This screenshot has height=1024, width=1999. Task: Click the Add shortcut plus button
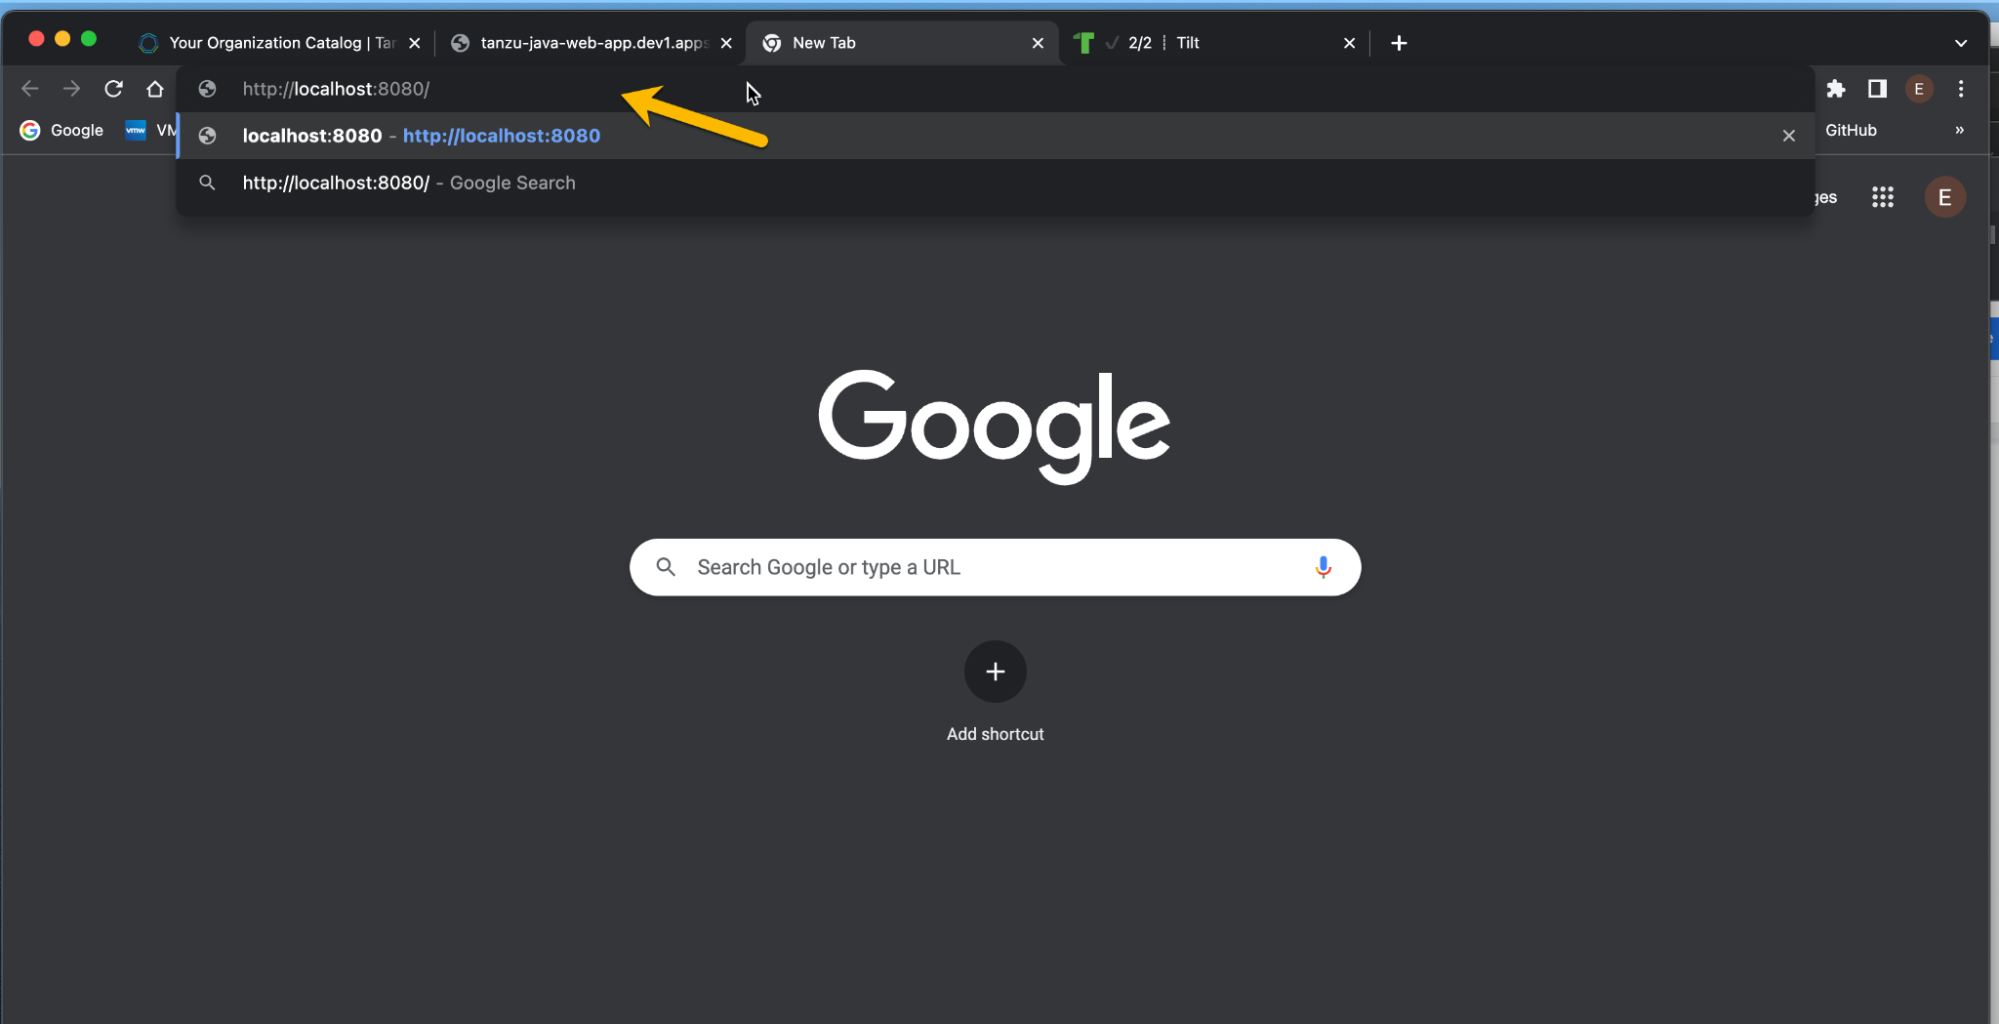(x=994, y=671)
